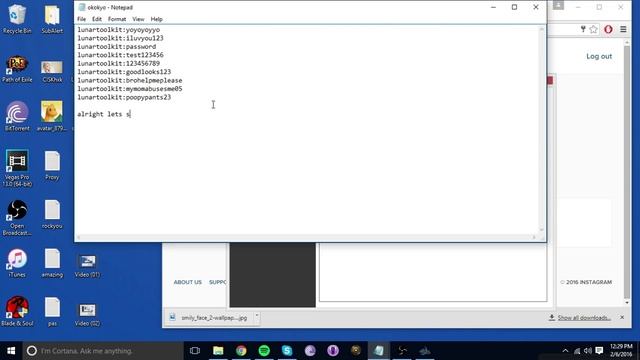Click the Opera extension icon in browser
Screen dimensions: 640x360
(608, 29)
